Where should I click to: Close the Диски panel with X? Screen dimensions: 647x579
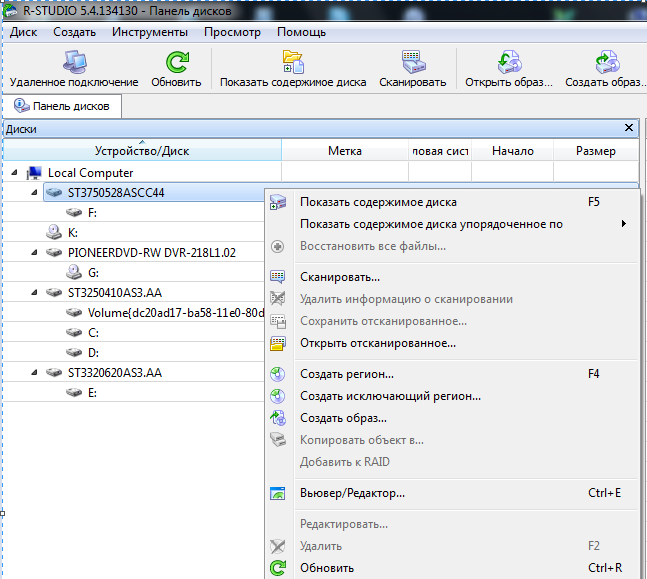click(629, 128)
